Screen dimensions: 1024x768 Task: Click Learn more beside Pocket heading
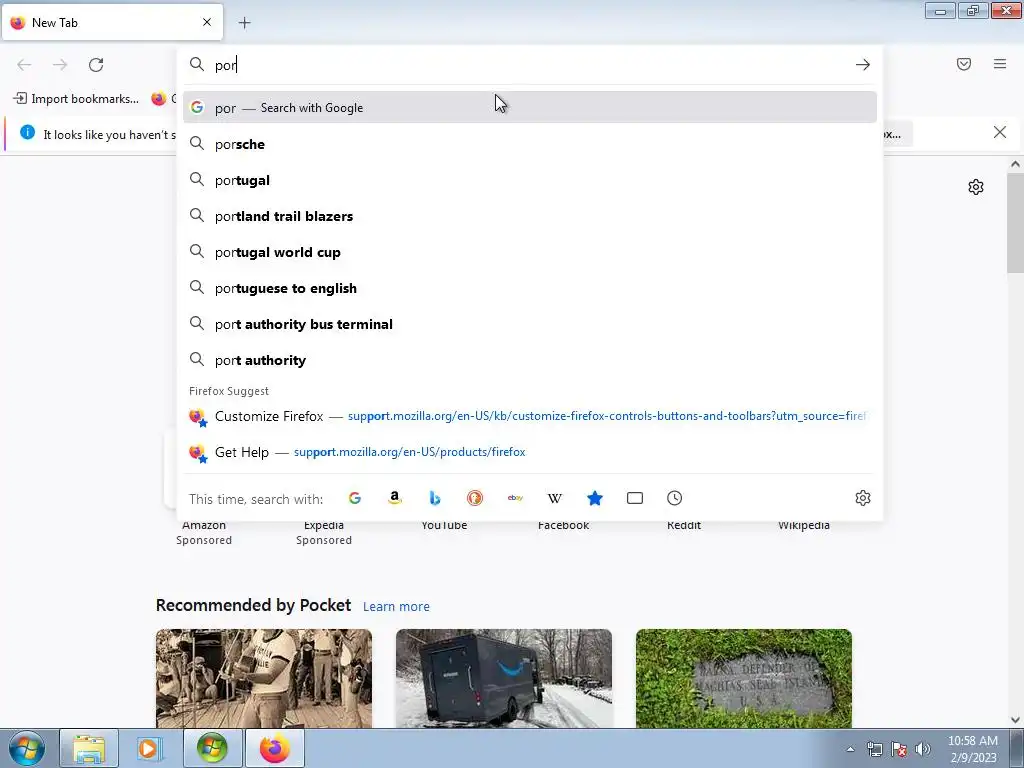pyautogui.click(x=396, y=607)
